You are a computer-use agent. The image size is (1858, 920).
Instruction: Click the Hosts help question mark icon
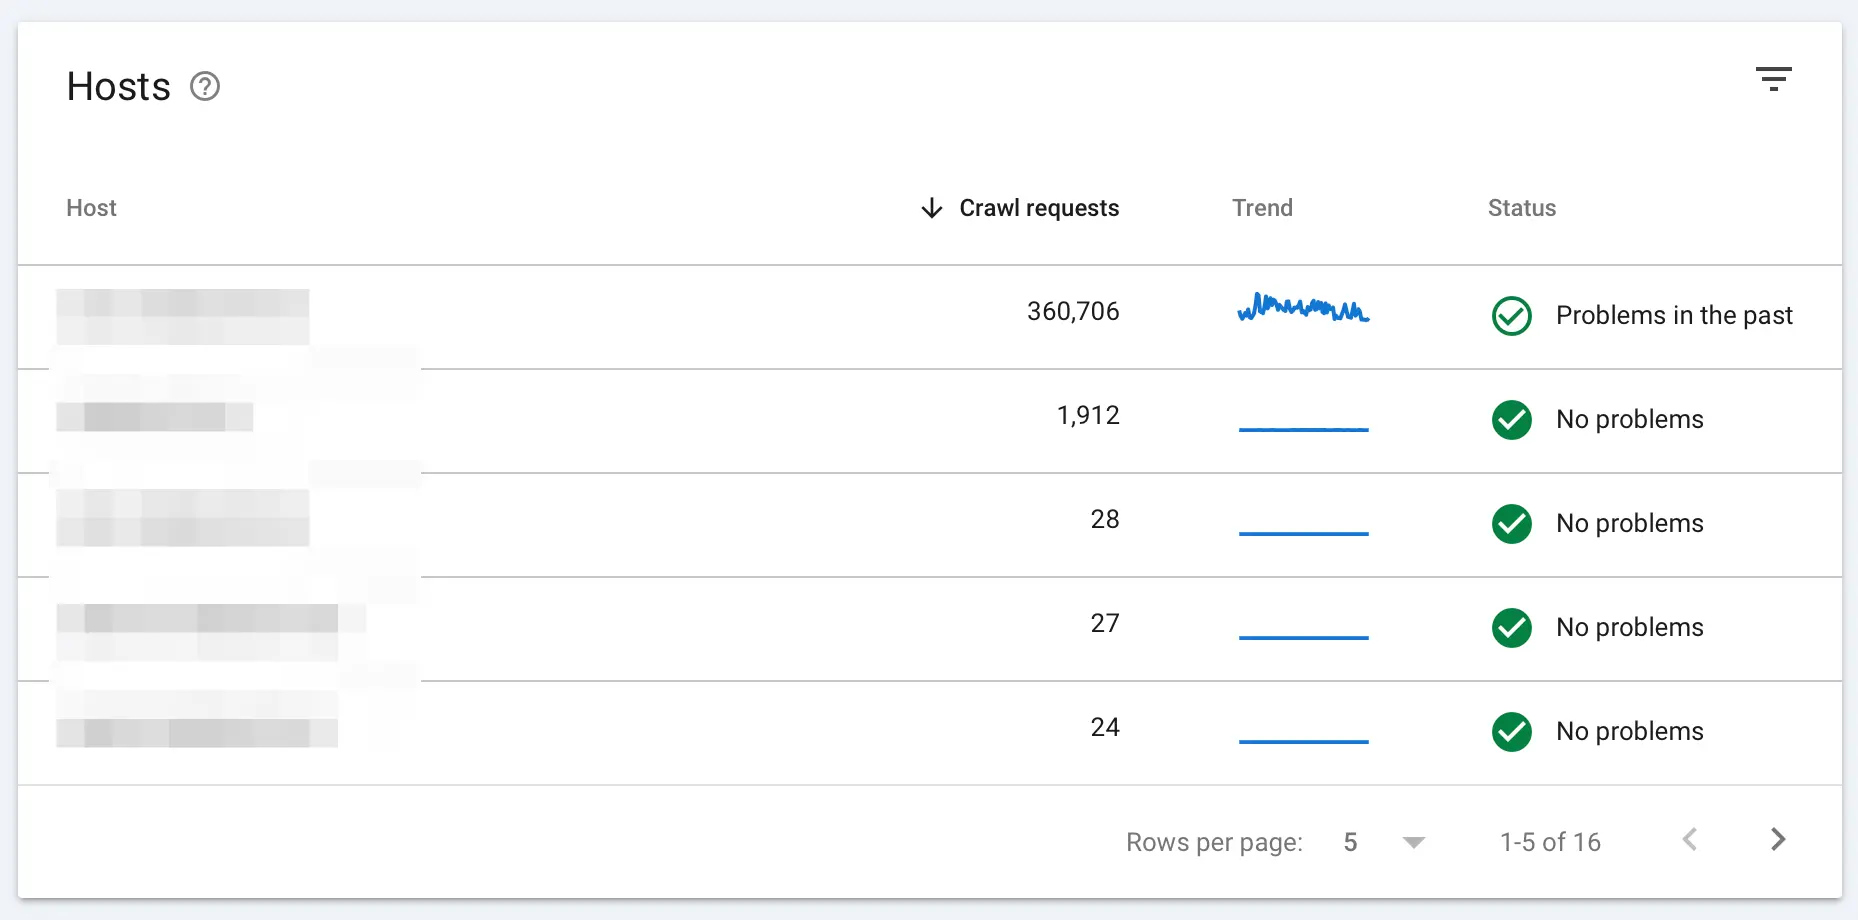pyautogui.click(x=205, y=87)
